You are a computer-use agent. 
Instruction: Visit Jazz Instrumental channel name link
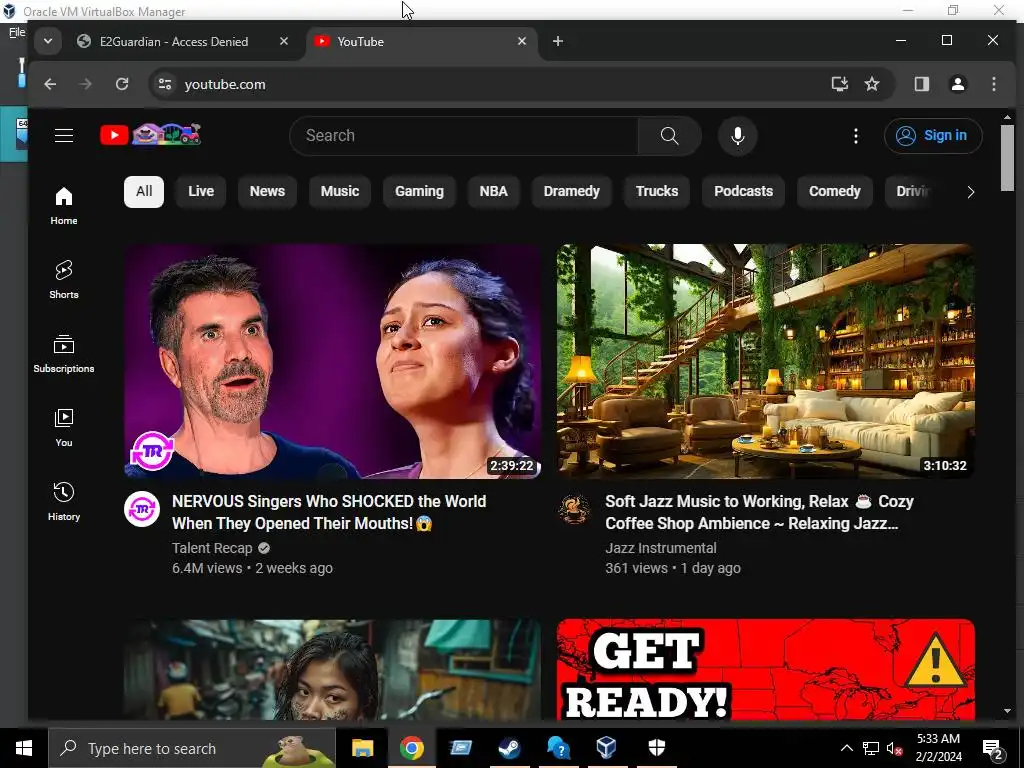[661, 548]
